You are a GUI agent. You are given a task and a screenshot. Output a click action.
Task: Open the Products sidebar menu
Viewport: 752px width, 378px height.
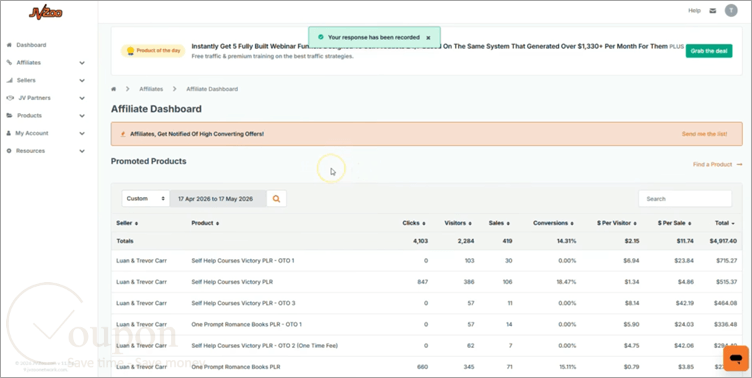(x=29, y=116)
